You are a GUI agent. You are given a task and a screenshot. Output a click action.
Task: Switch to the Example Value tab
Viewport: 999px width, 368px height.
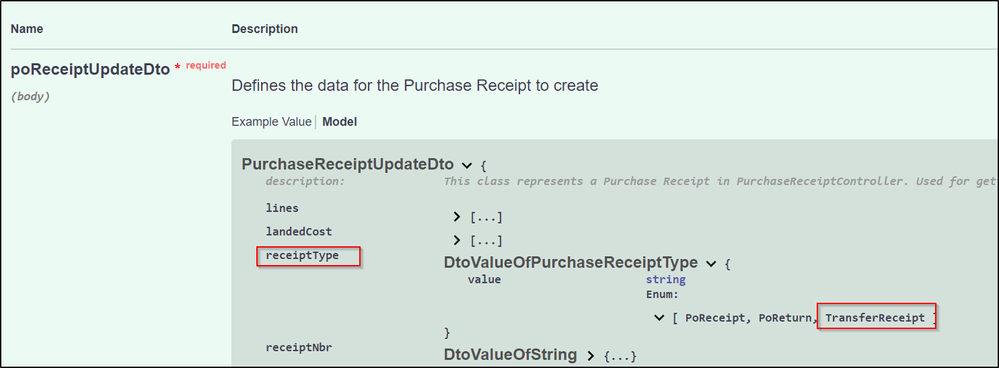pos(271,122)
